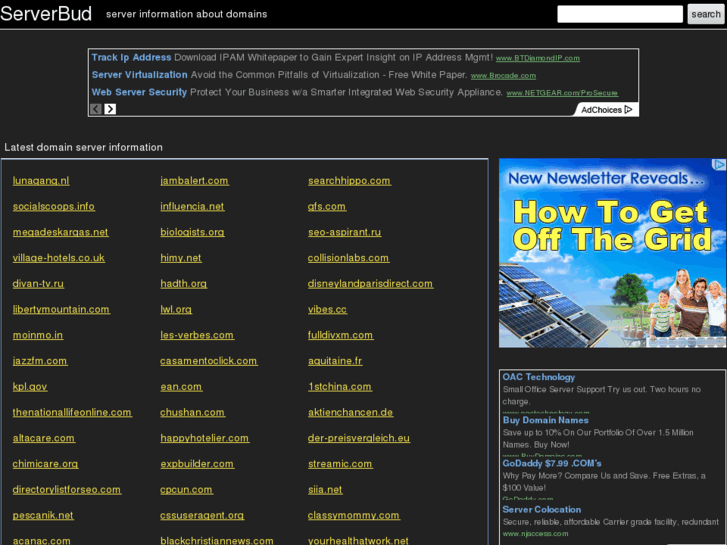Open vibes.cc domain info
Screen dimensions: 727x545
[327, 309]
